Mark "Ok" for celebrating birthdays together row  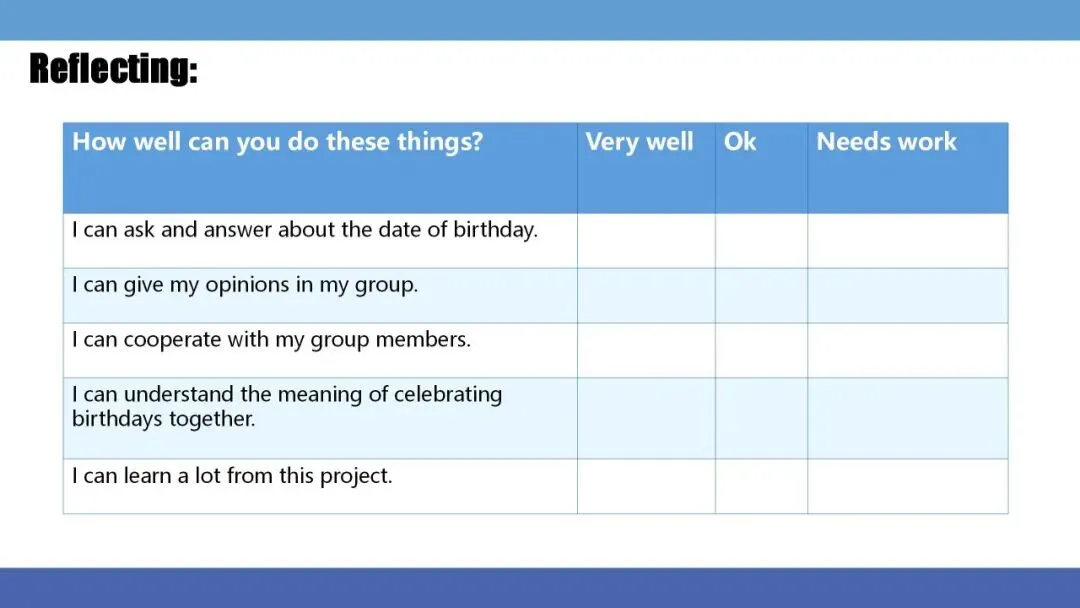click(x=761, y=419)
